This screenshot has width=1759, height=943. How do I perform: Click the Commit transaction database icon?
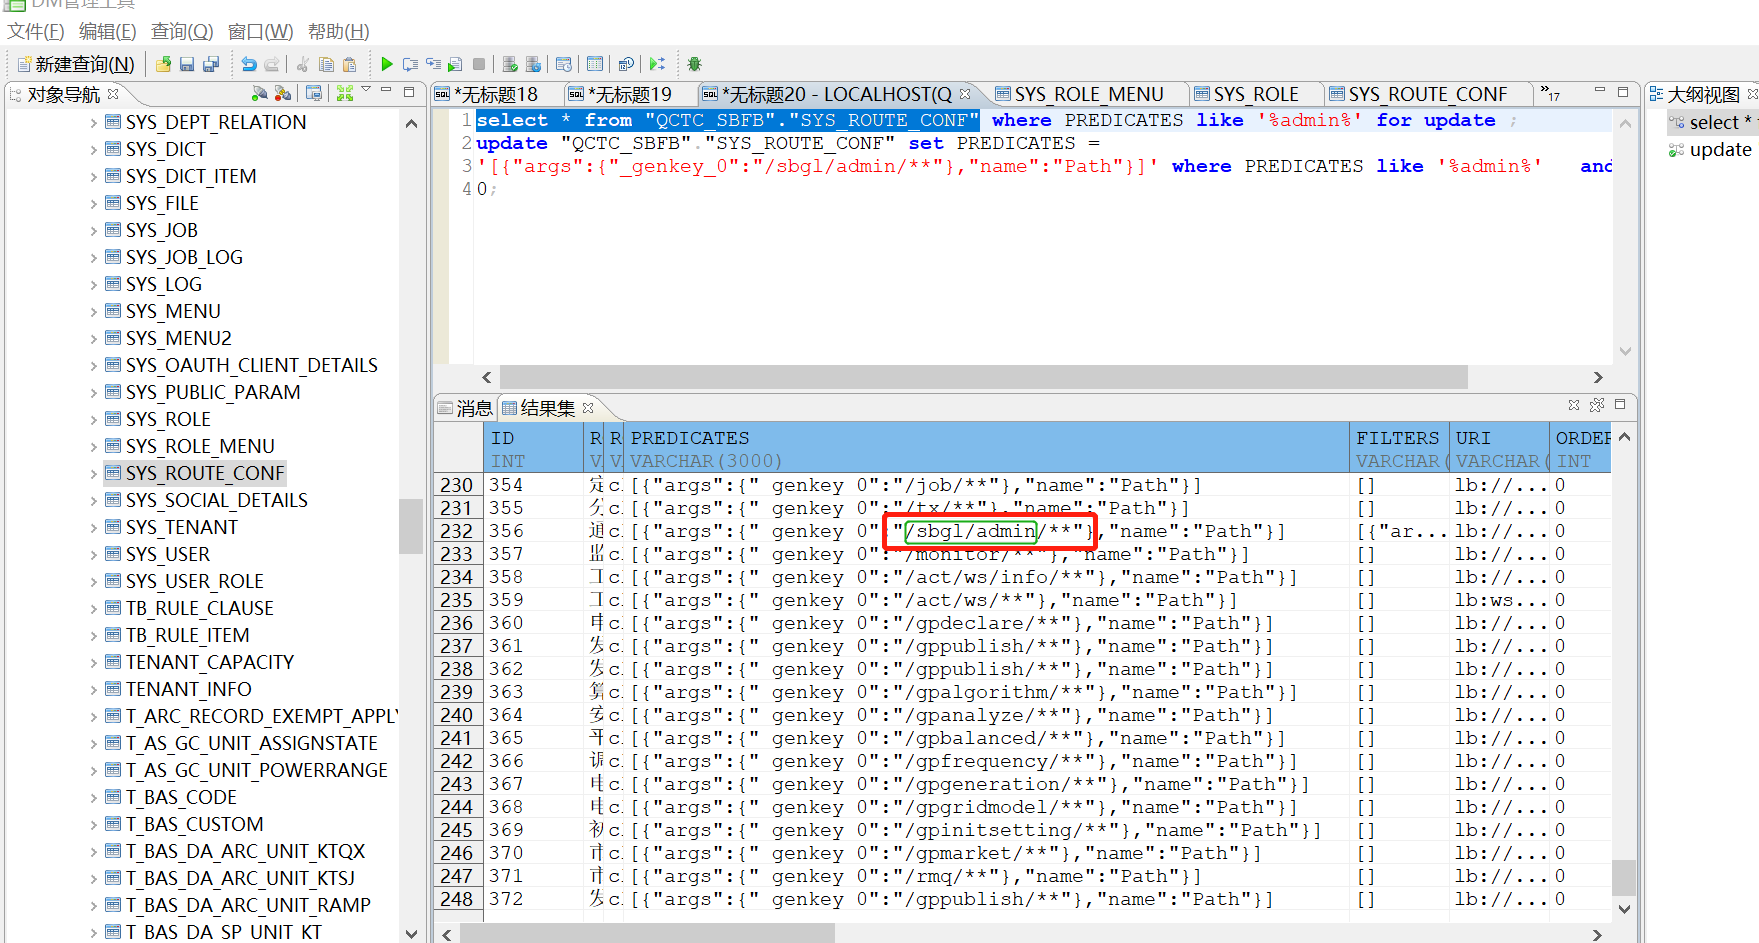(510, 64)
